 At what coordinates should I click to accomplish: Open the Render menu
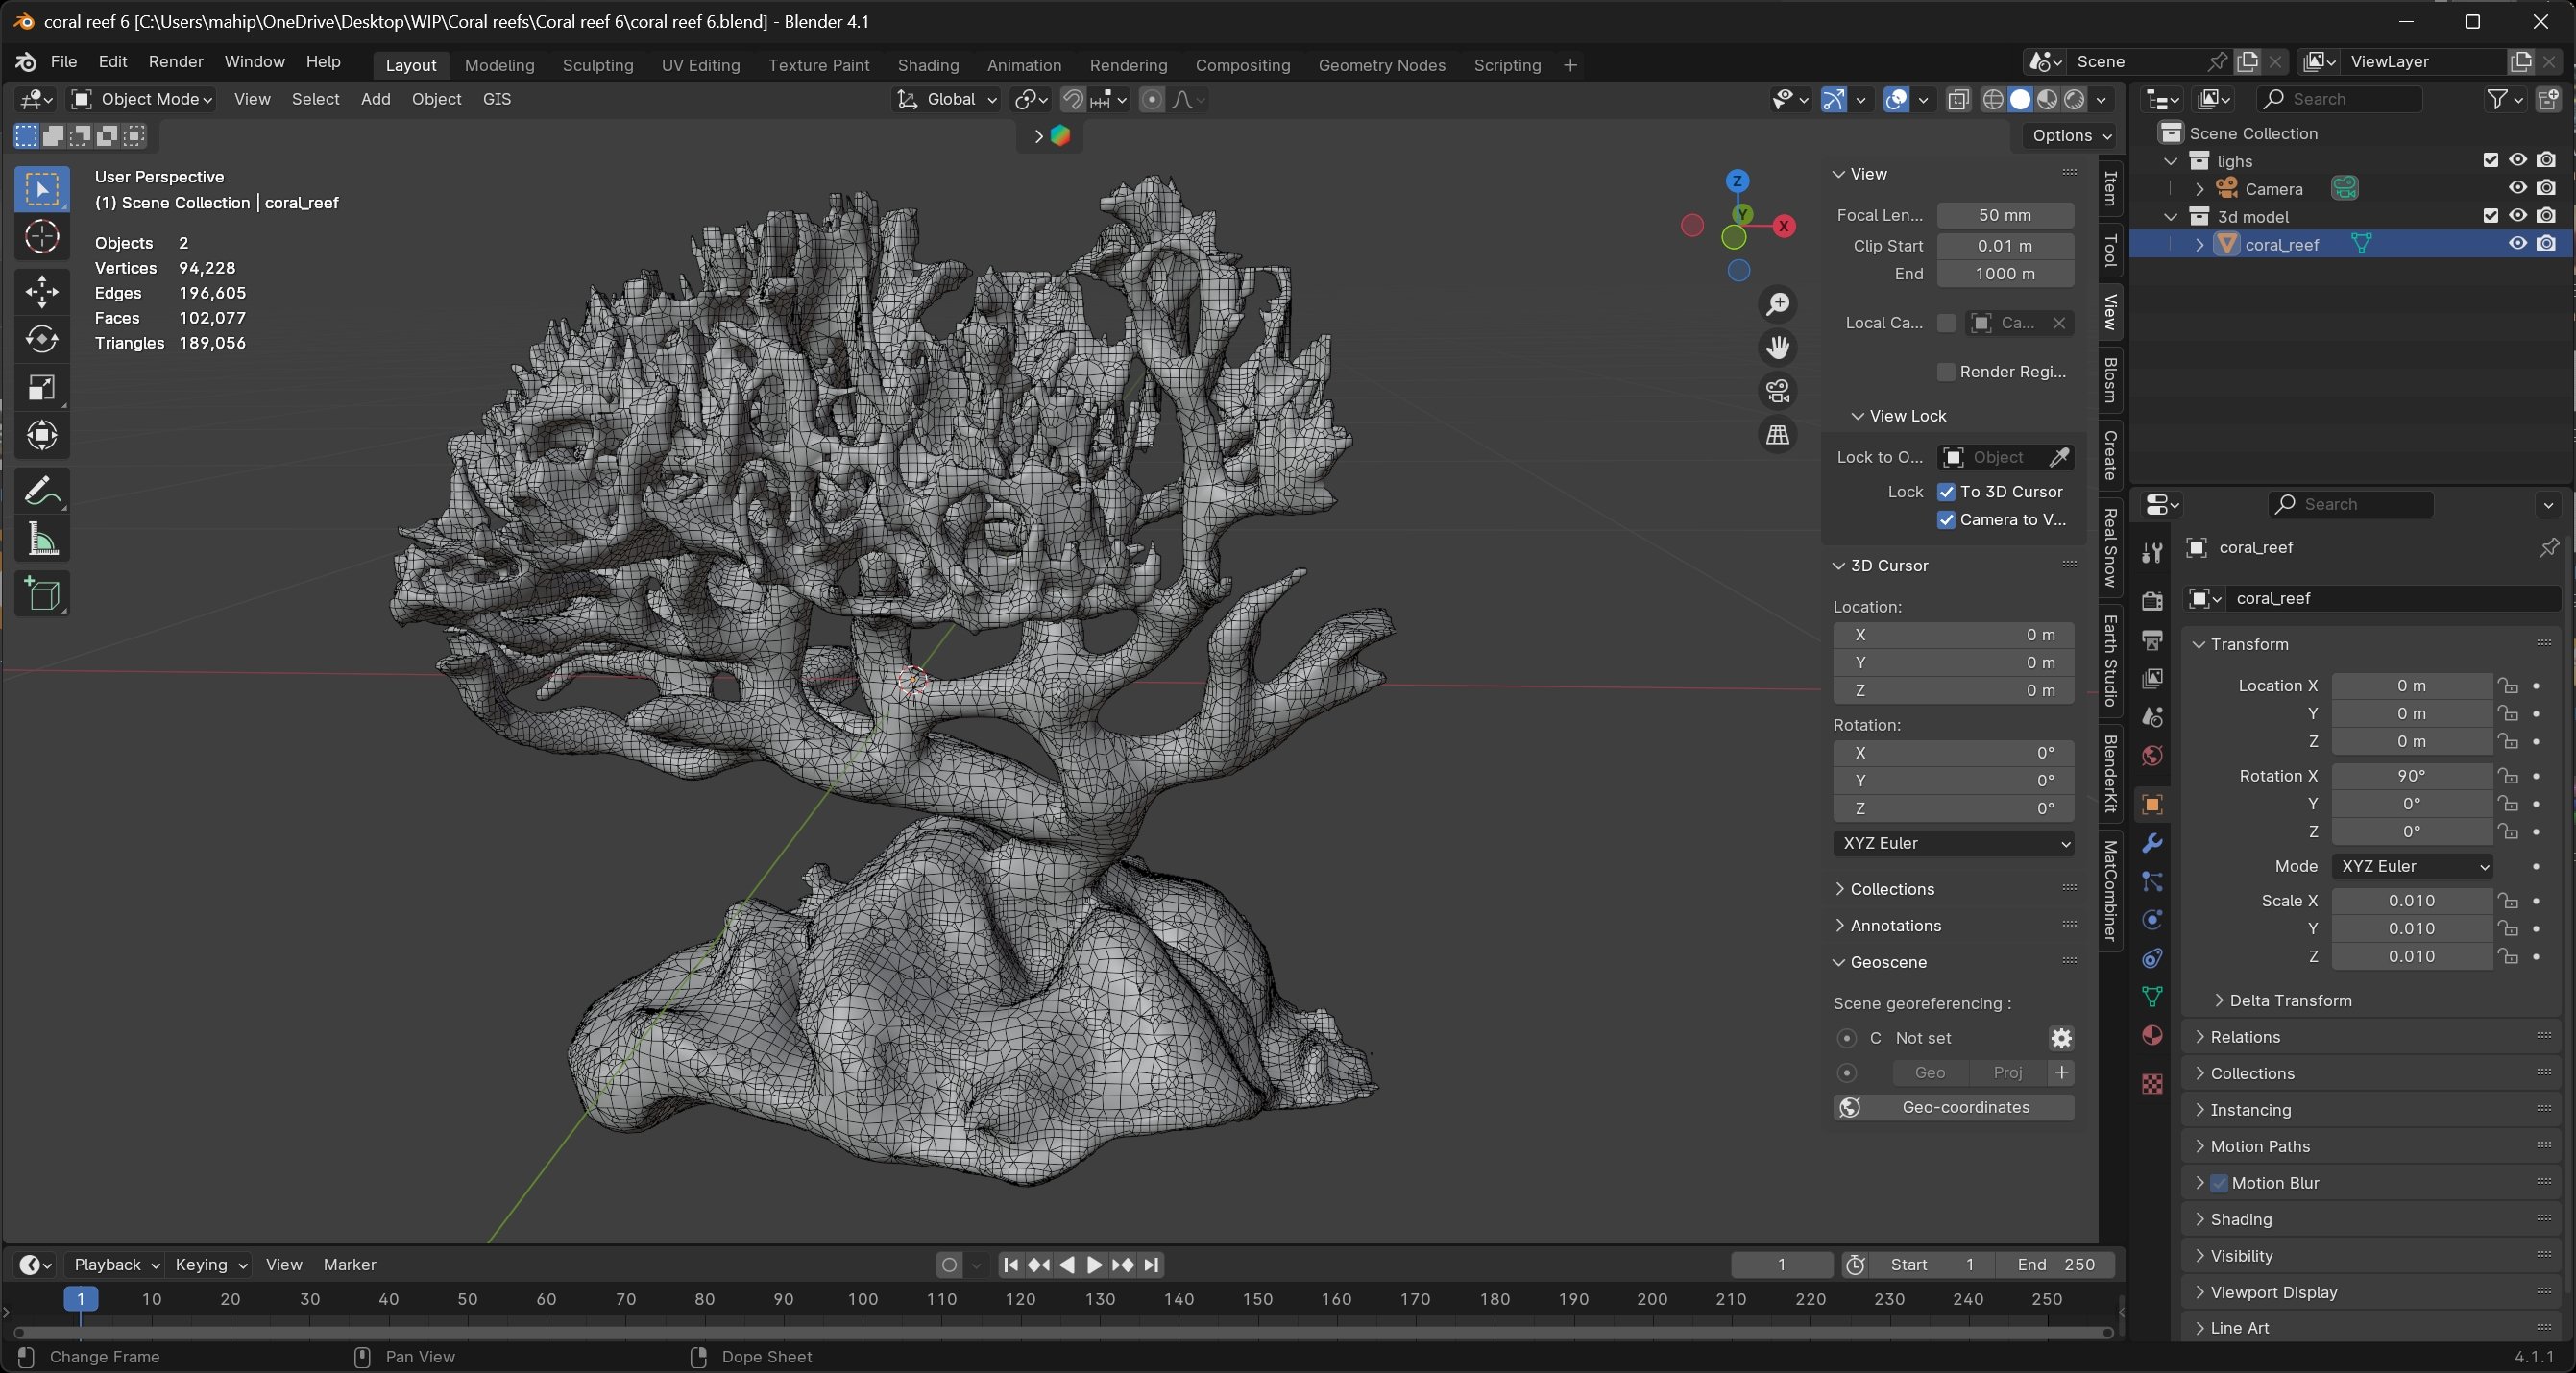pos(176,62)
